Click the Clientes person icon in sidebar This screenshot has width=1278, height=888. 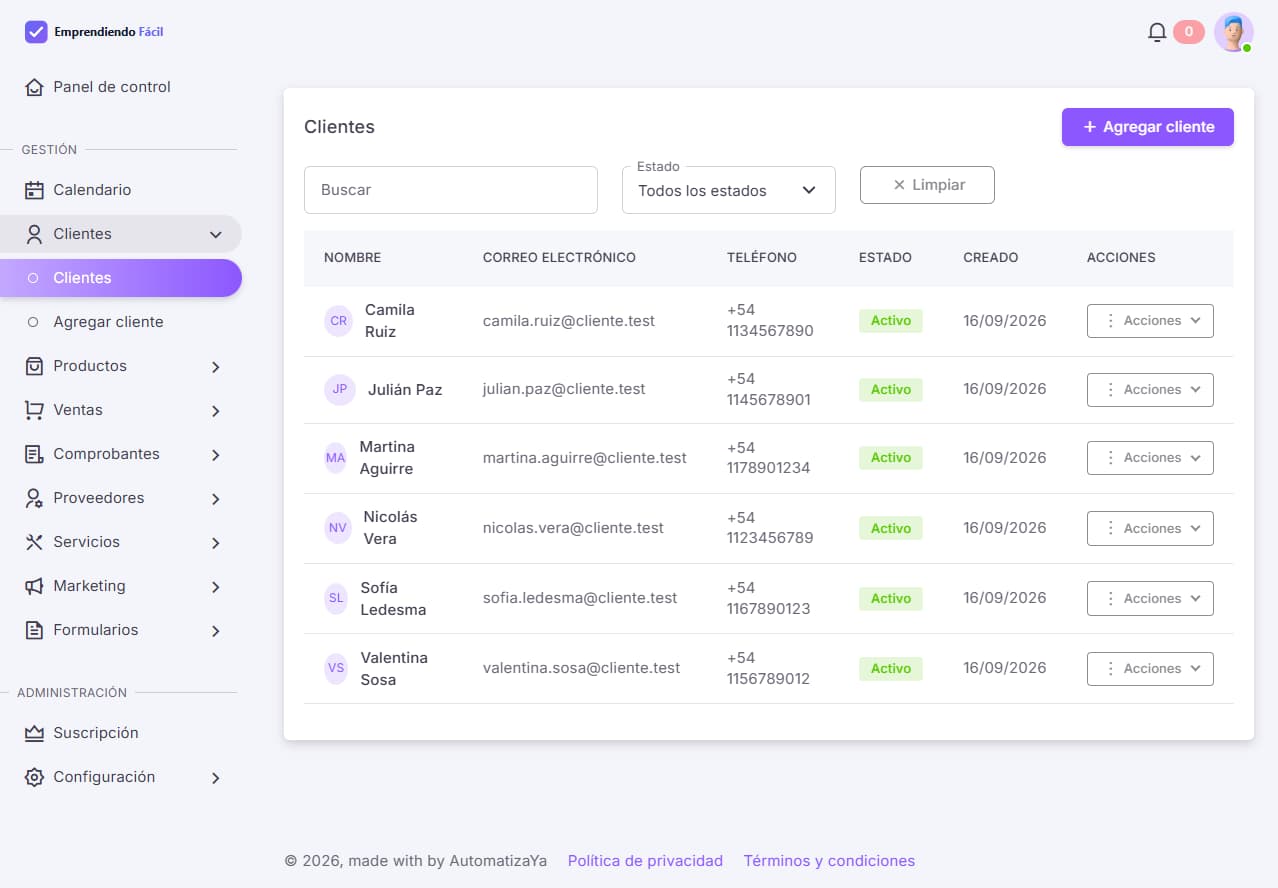pyautogui.click(x=34, y=234)
